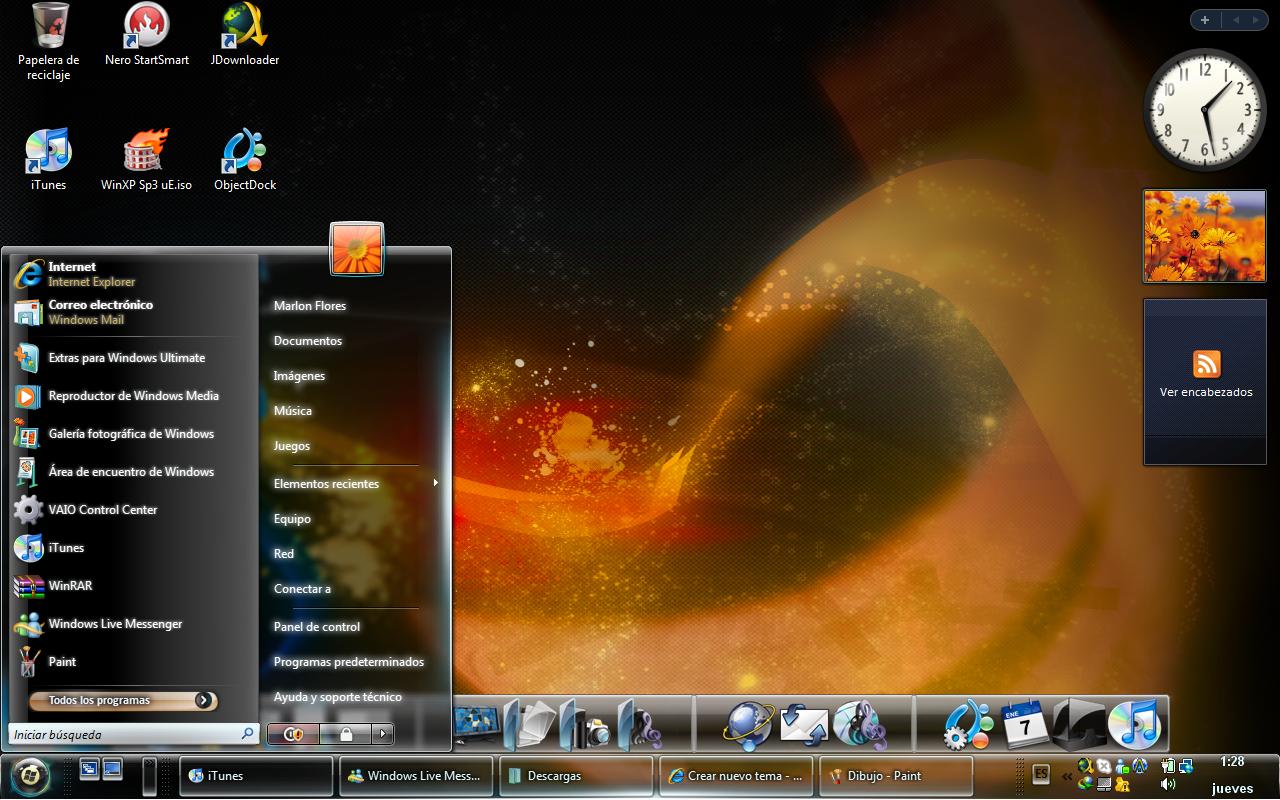Launch iTunes from the dock
Viewport: 1280px width, 800px height.
(1135, 724)
